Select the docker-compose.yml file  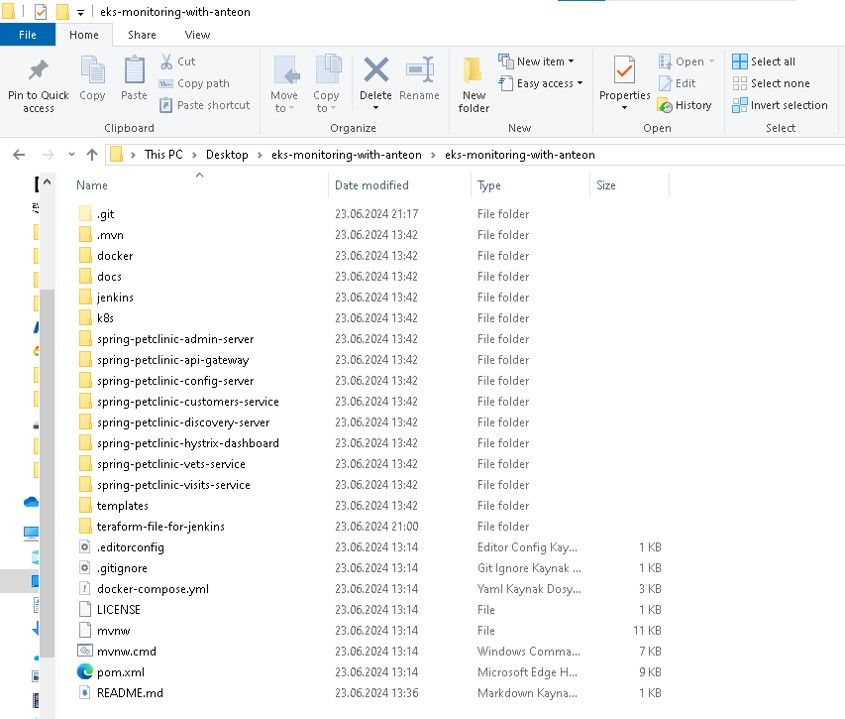152,589
